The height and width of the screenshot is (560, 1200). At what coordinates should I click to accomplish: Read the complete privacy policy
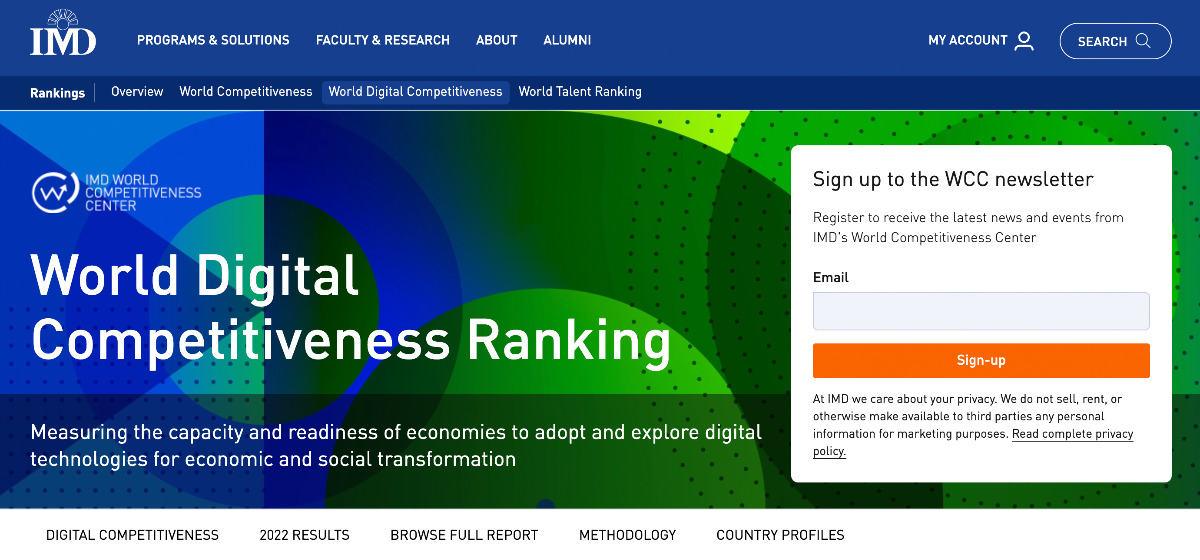[1072, 435]
